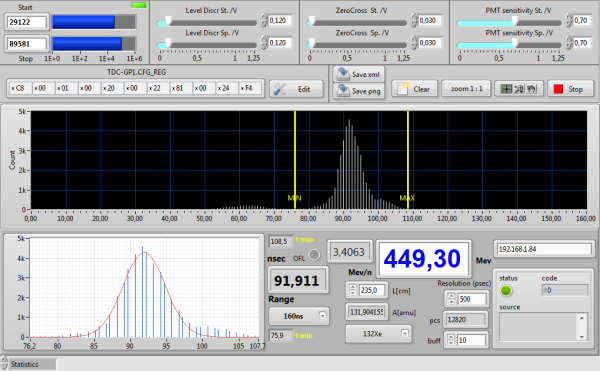Open the 132Xe isotope dropdown

point(378,334)
